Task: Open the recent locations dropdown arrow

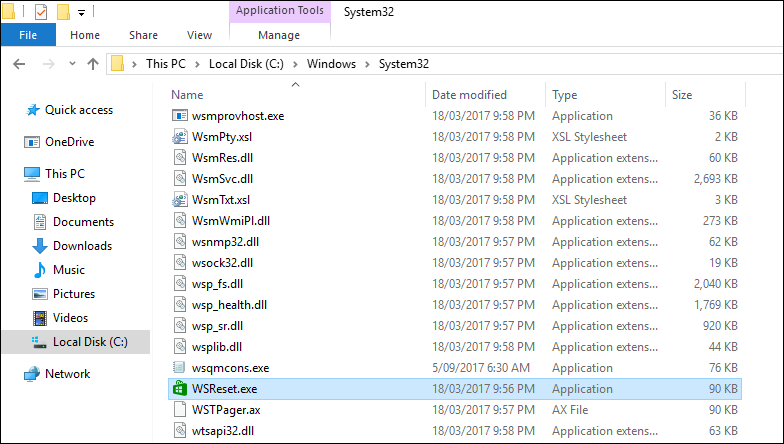Action: coord(72,64)
